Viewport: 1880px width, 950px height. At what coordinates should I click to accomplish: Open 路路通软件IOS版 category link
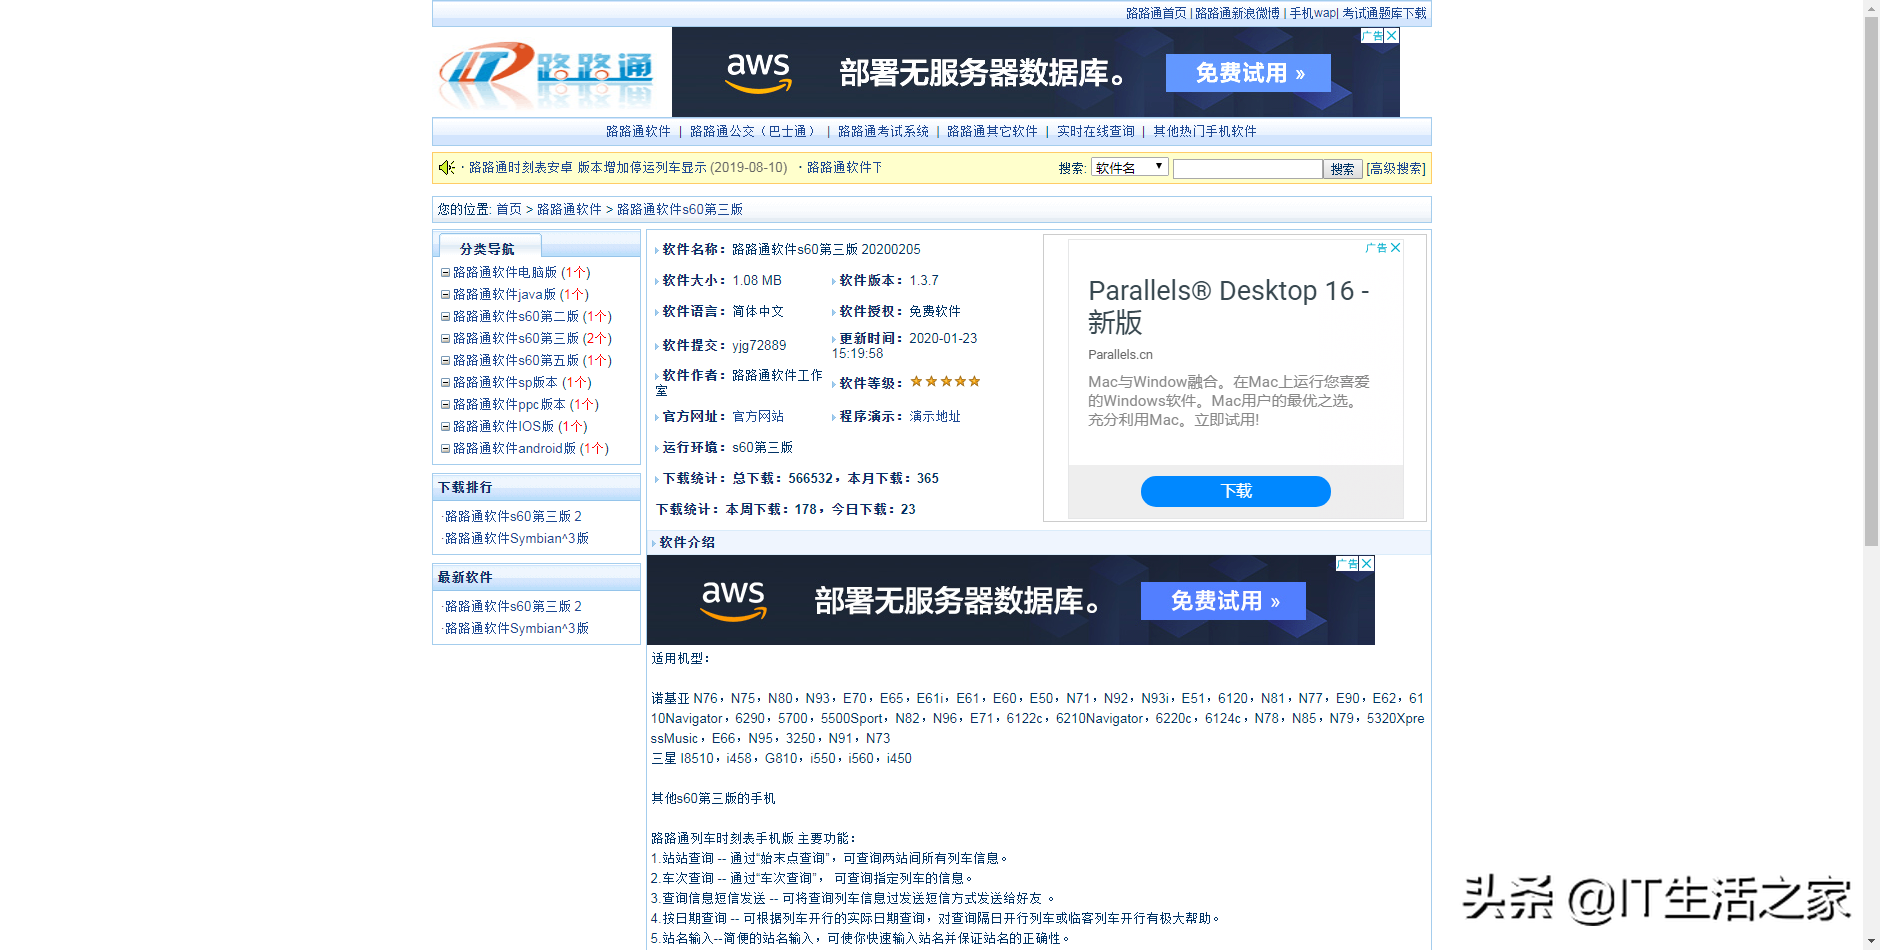tap(503, 426)
